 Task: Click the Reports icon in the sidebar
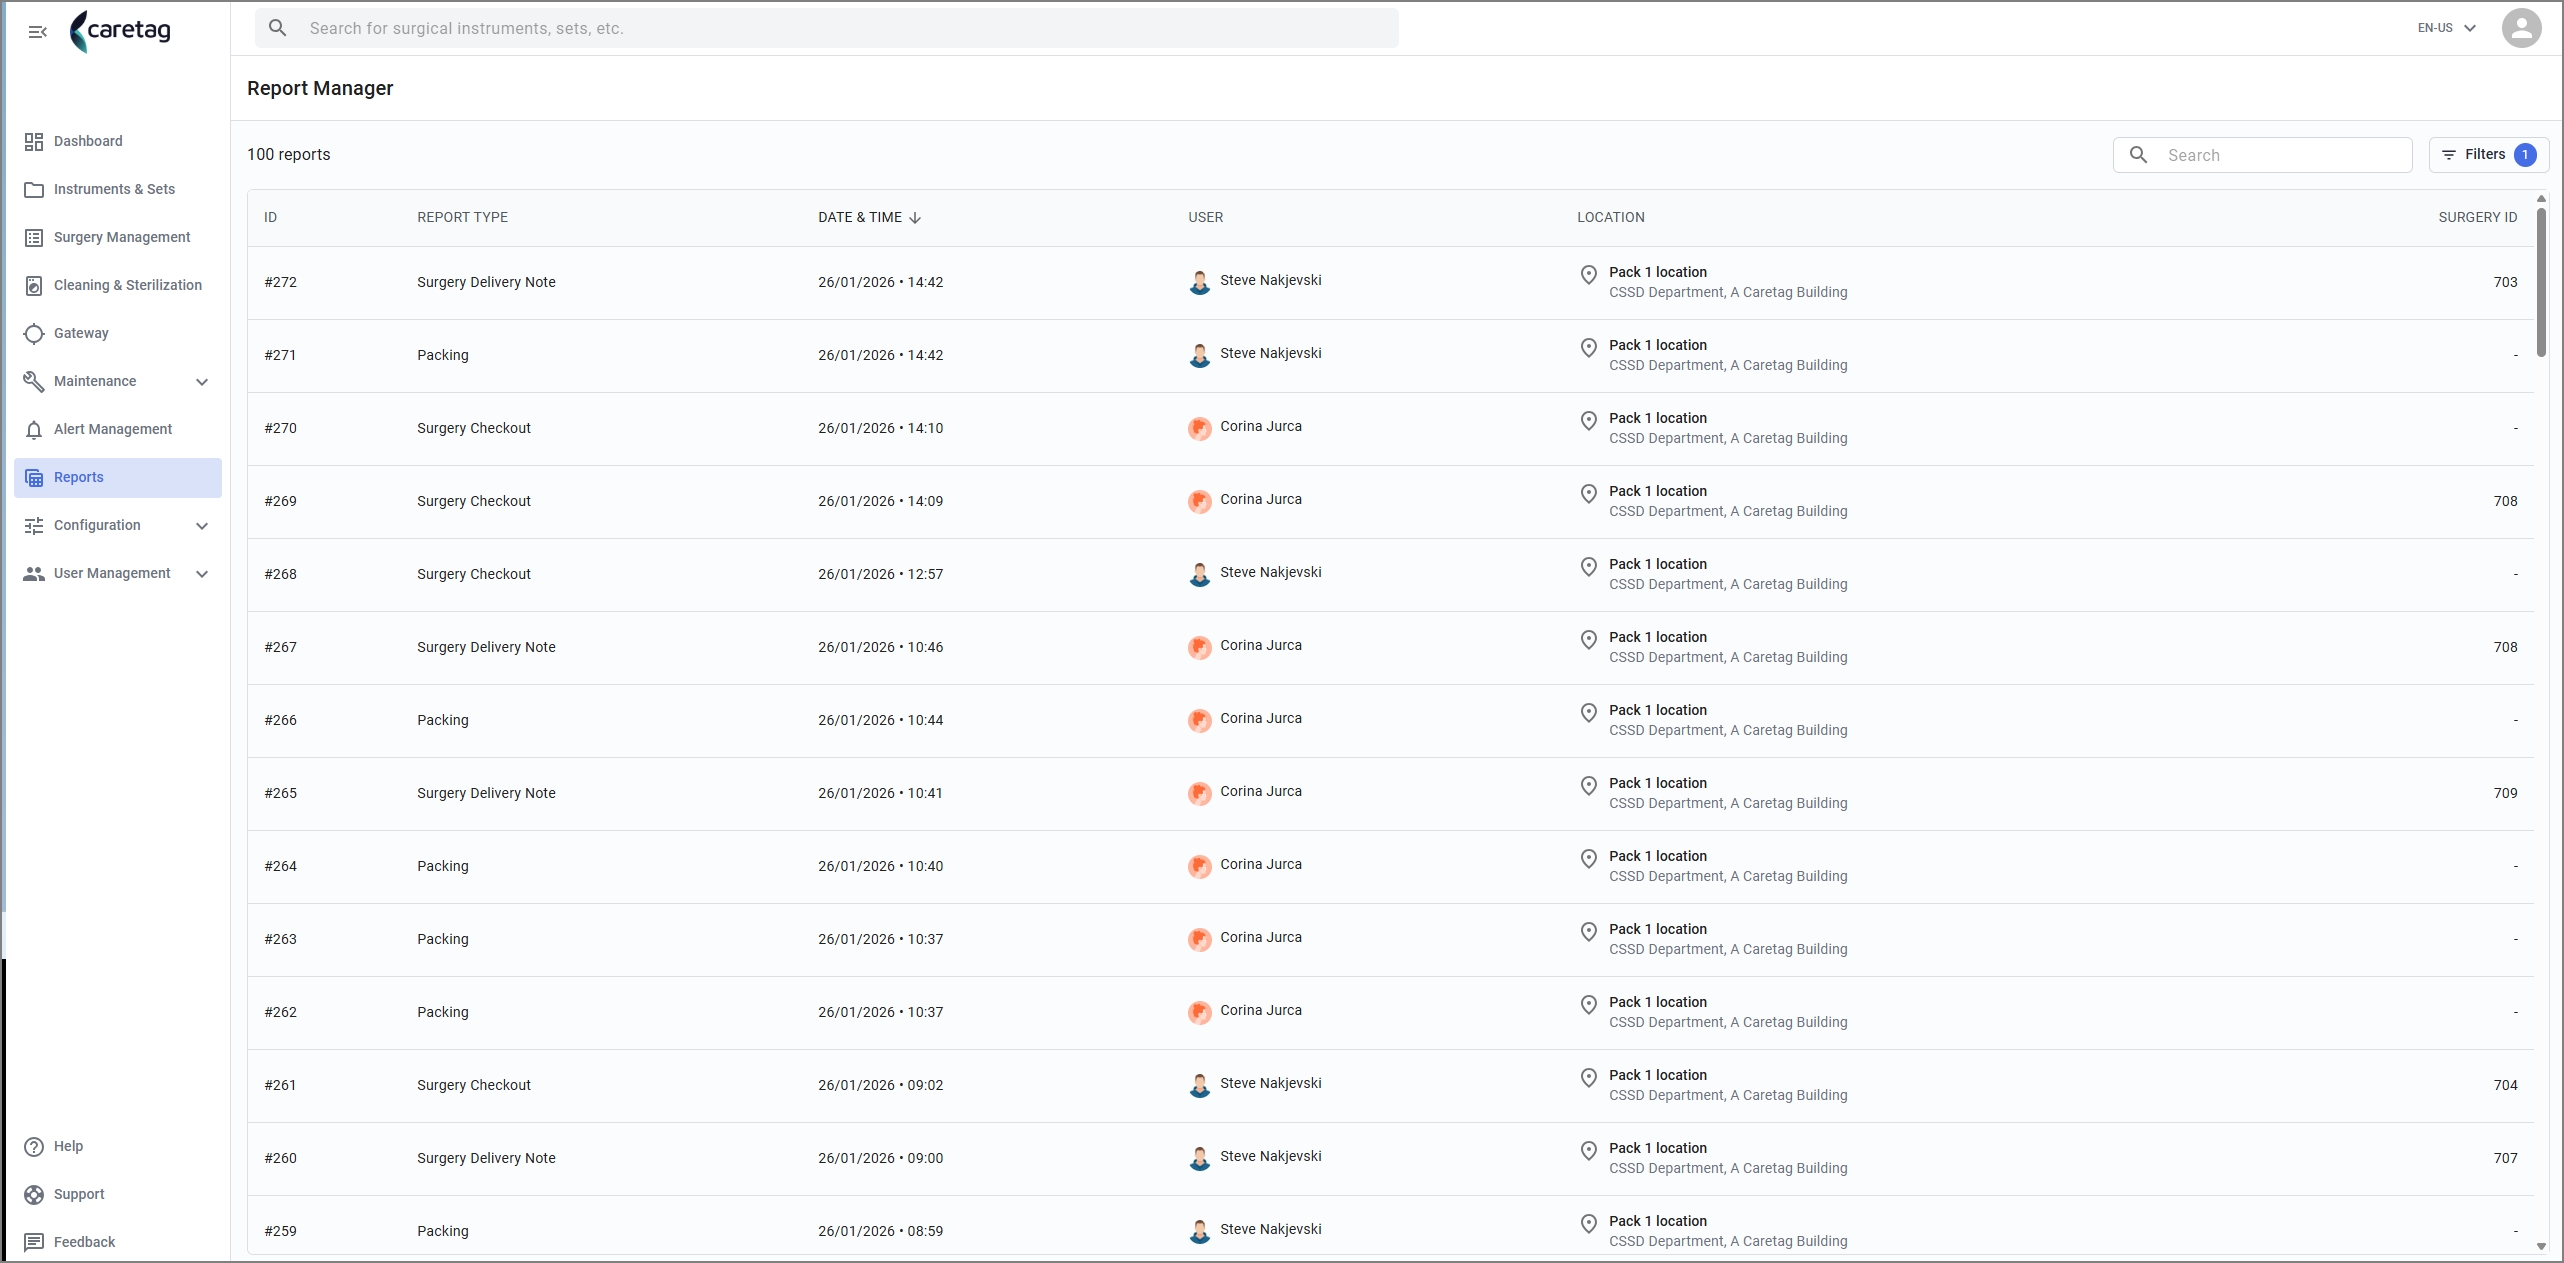pyautogui.click(x=34, y=478)
